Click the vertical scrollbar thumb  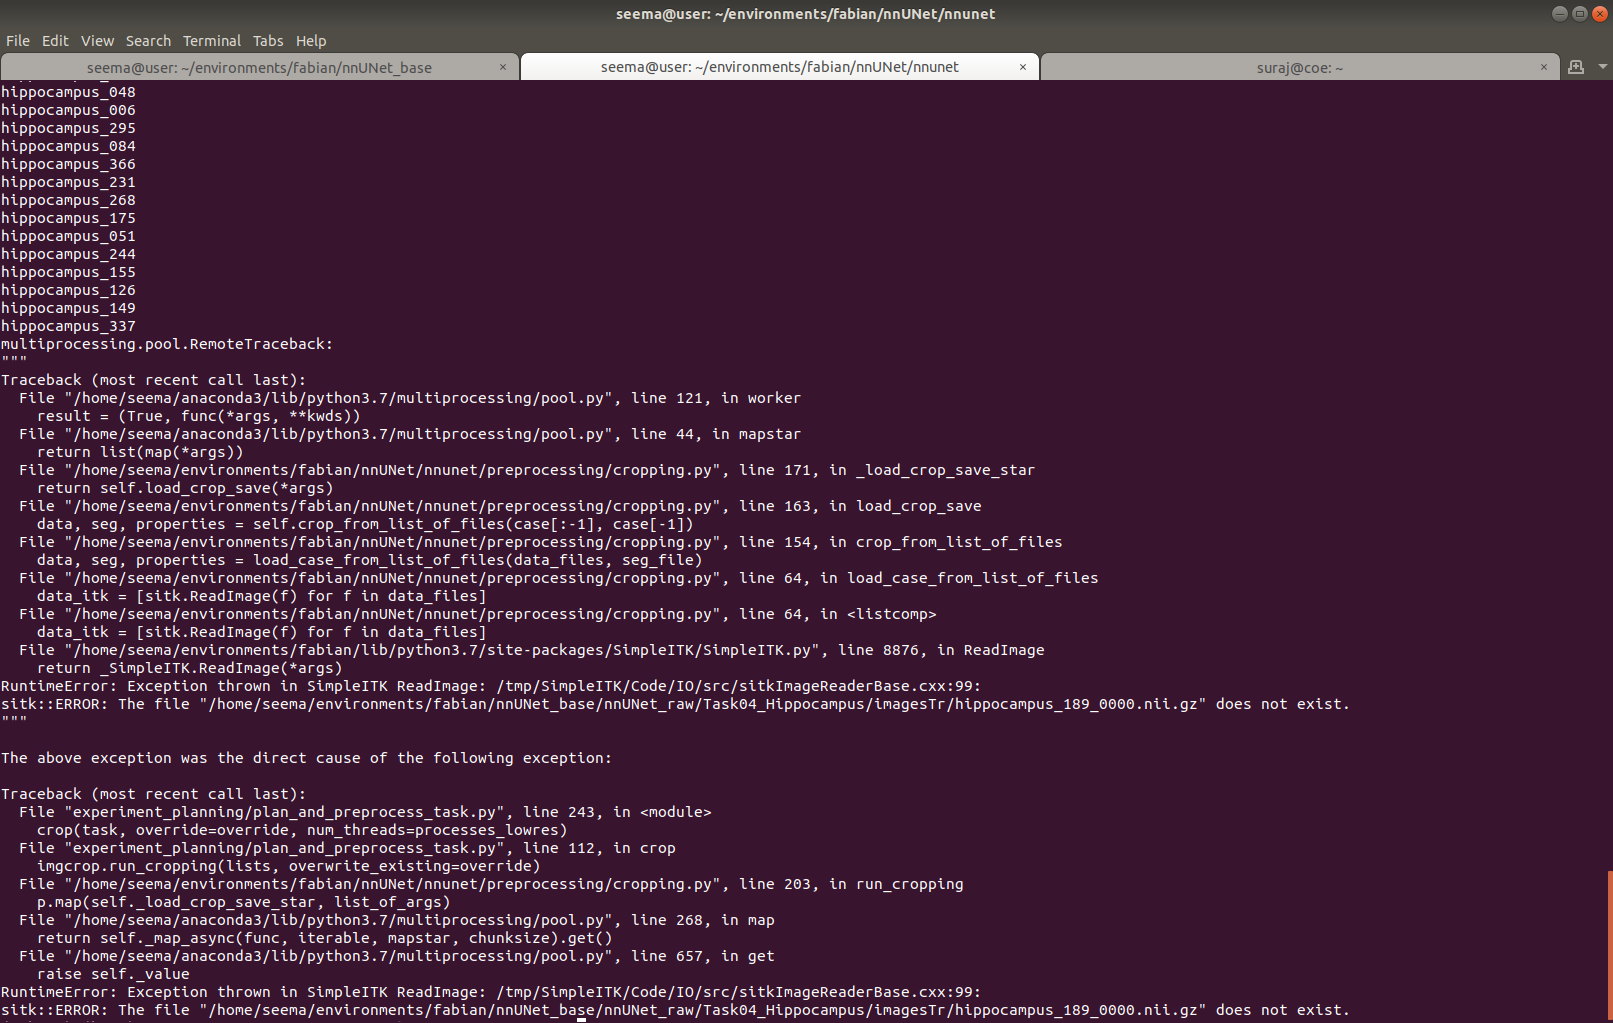(x=1609, y=945)
